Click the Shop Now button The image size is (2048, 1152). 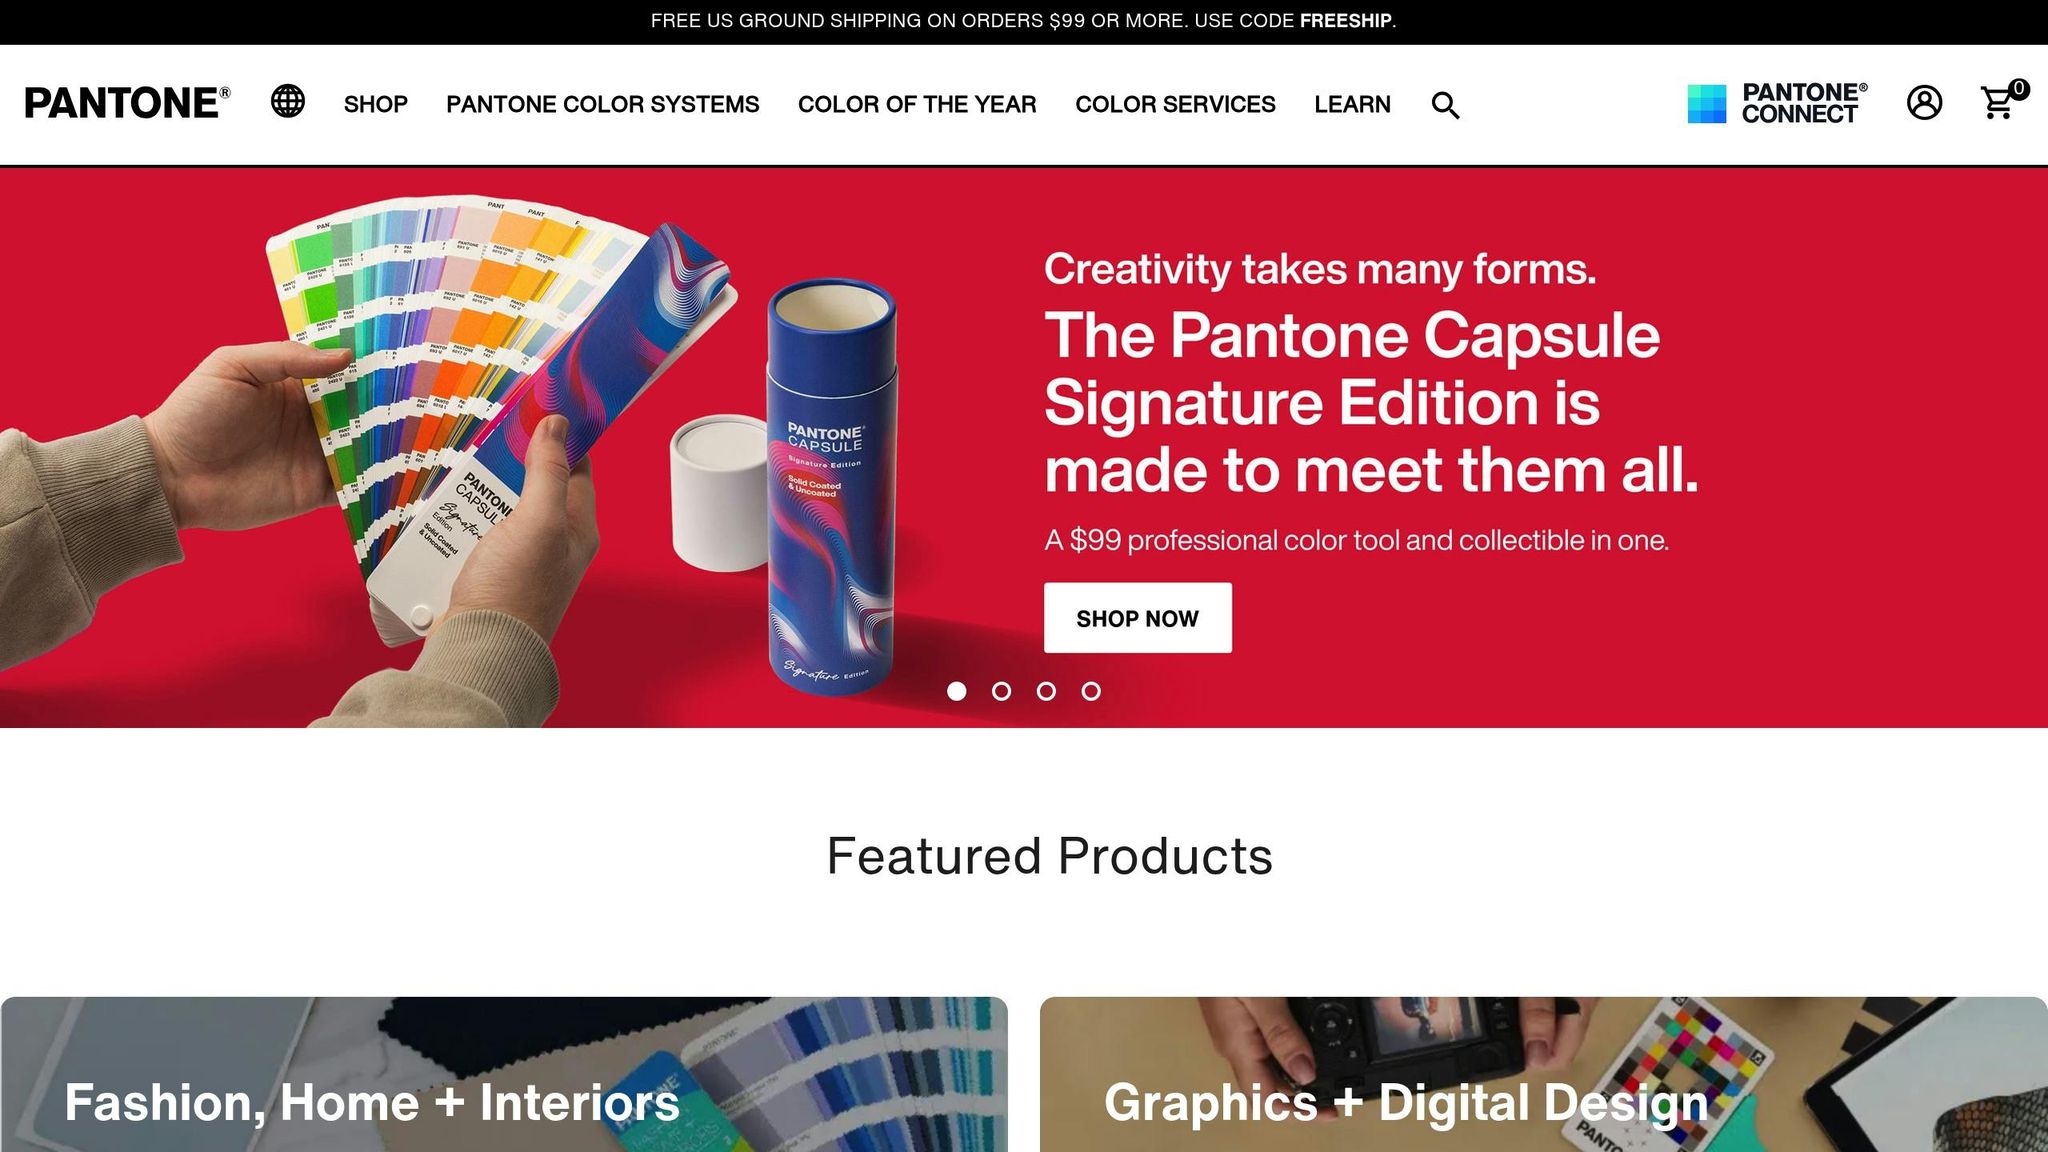(x=1138, y=618)
